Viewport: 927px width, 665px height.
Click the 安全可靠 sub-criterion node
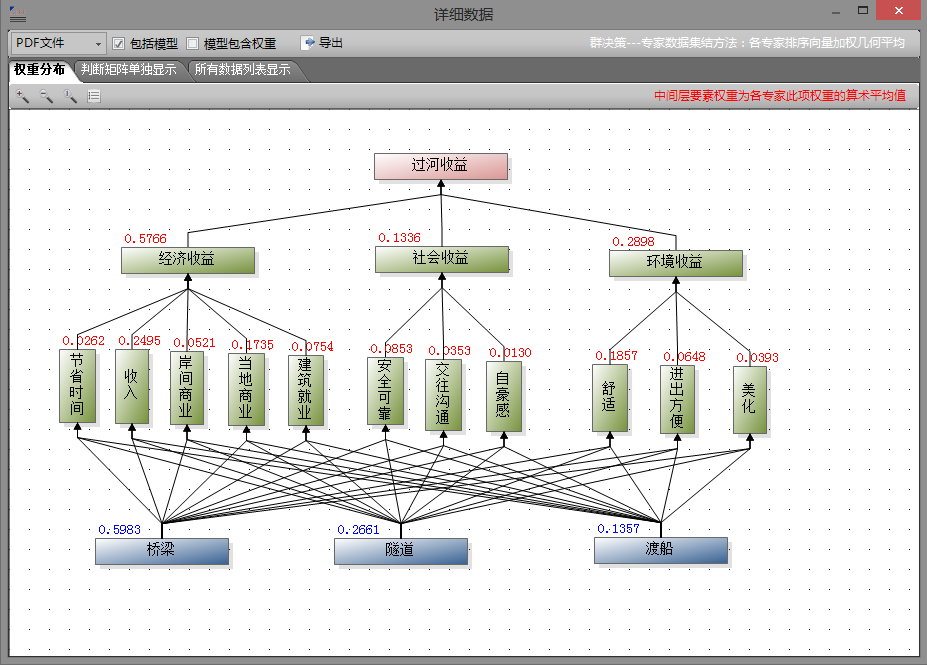[x=385, y=391]
